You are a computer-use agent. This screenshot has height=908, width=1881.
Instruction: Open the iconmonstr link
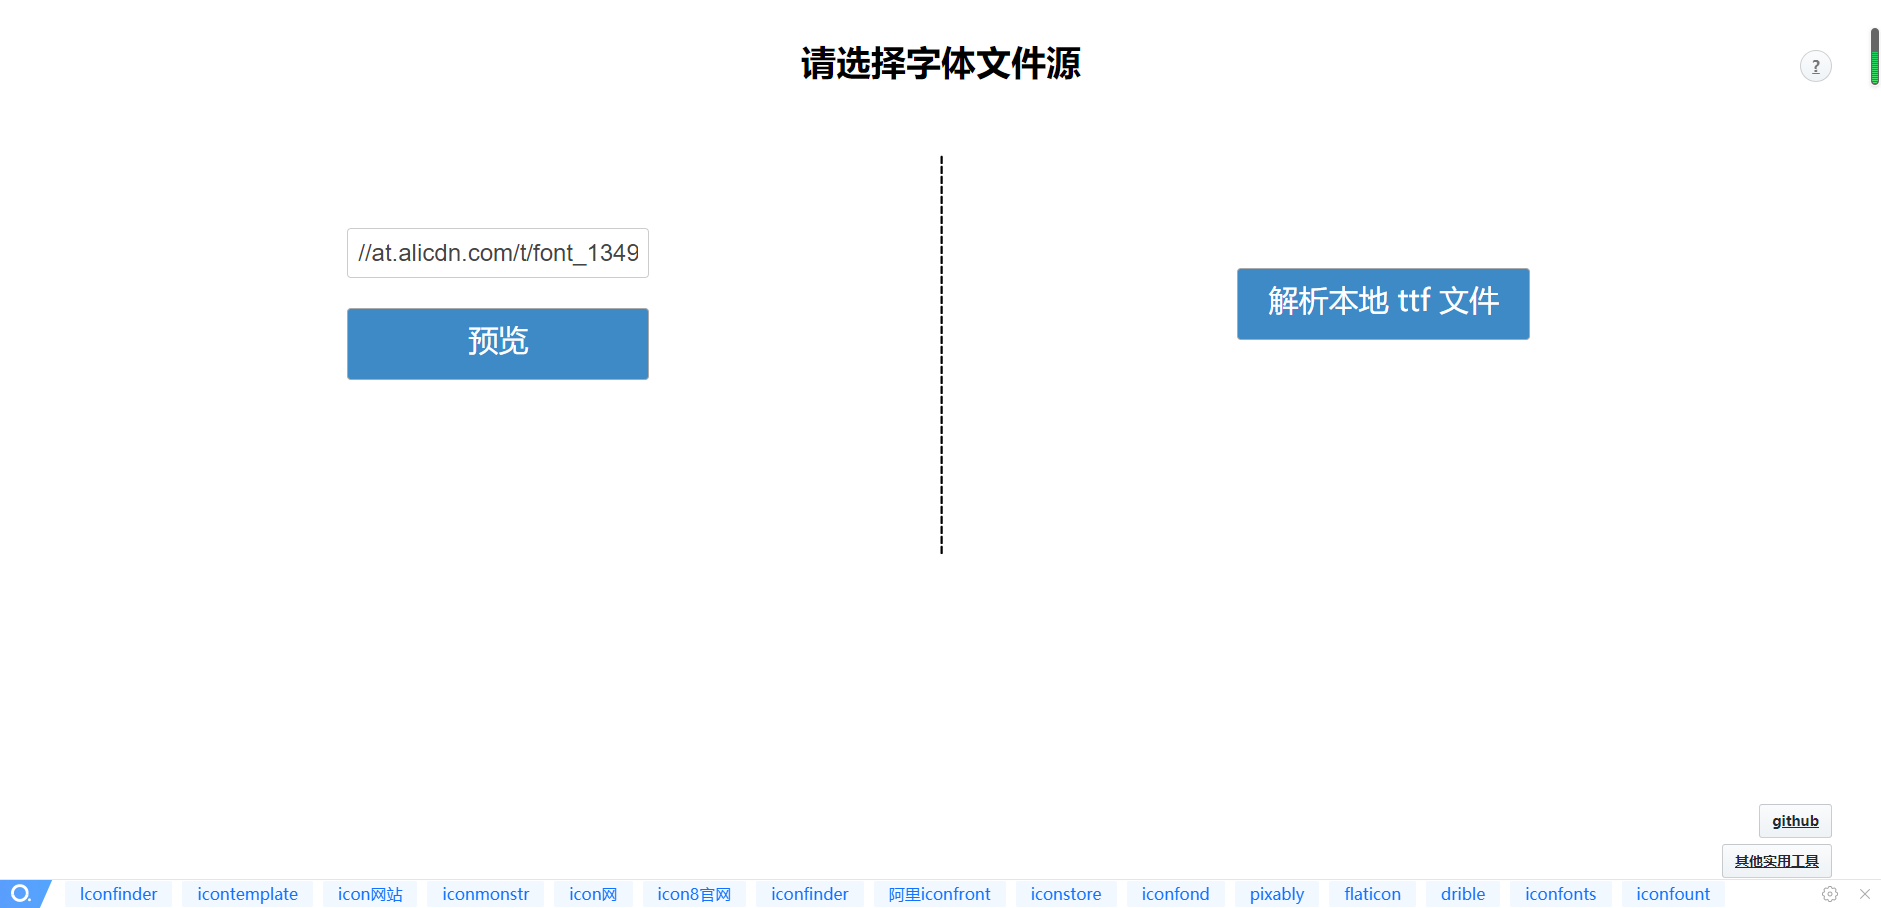pos(486,893)
